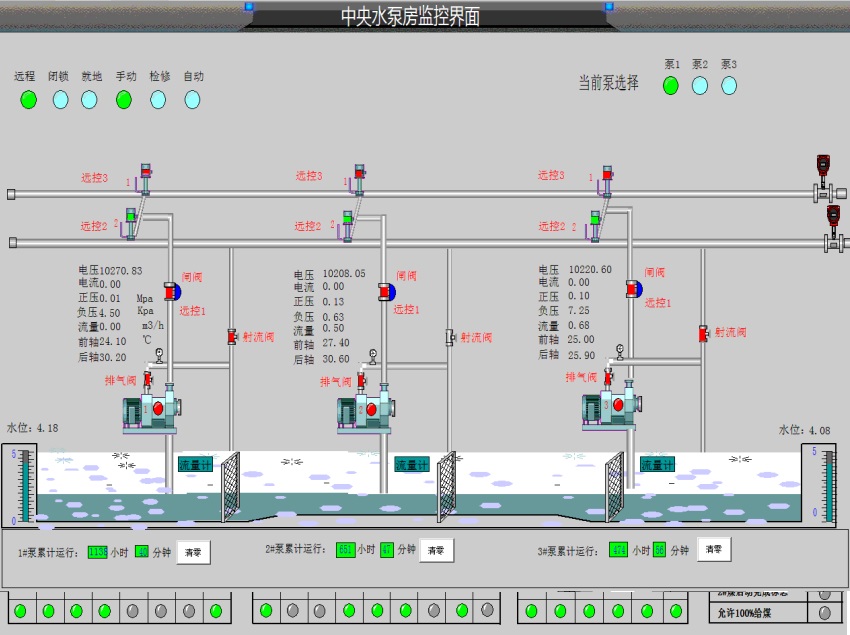Click the left water level gauge
The image size is (850, 635).
pyautogui.click(x=24, y=486)
